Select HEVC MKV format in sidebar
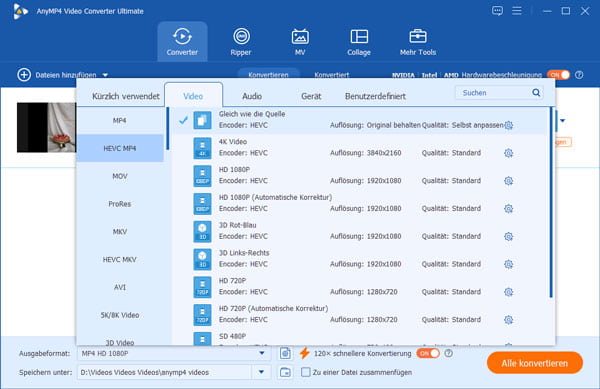600x389 pixels. 120,259
